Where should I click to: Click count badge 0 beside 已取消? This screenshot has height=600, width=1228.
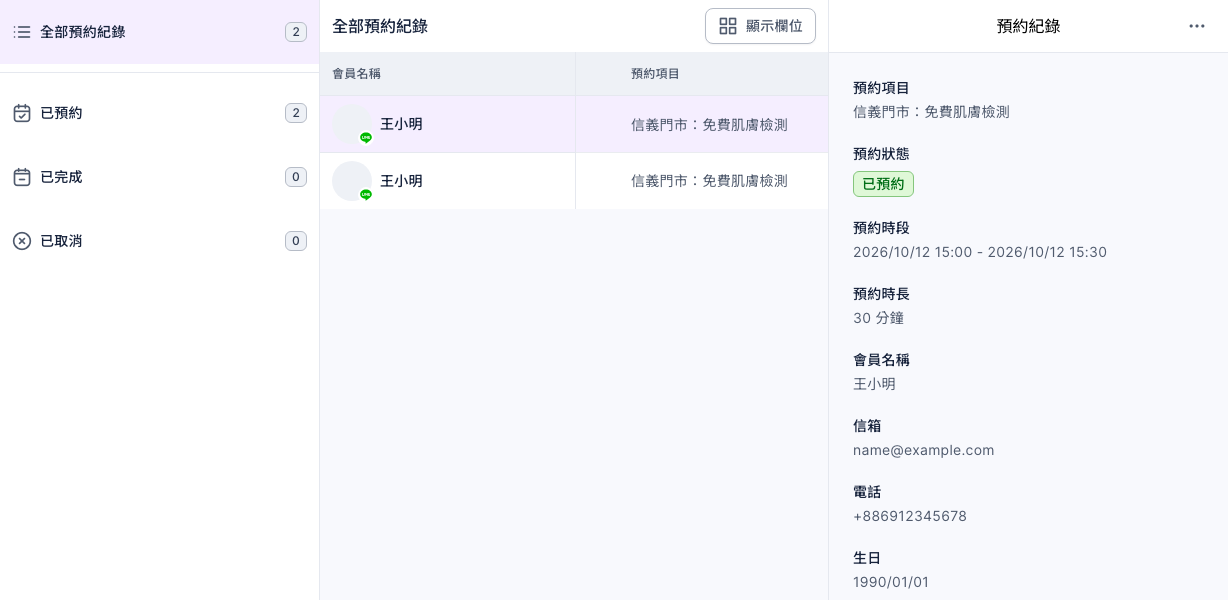[296, 241]
